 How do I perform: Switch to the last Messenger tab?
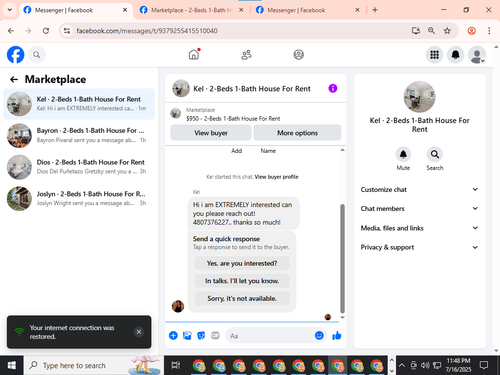308,10
